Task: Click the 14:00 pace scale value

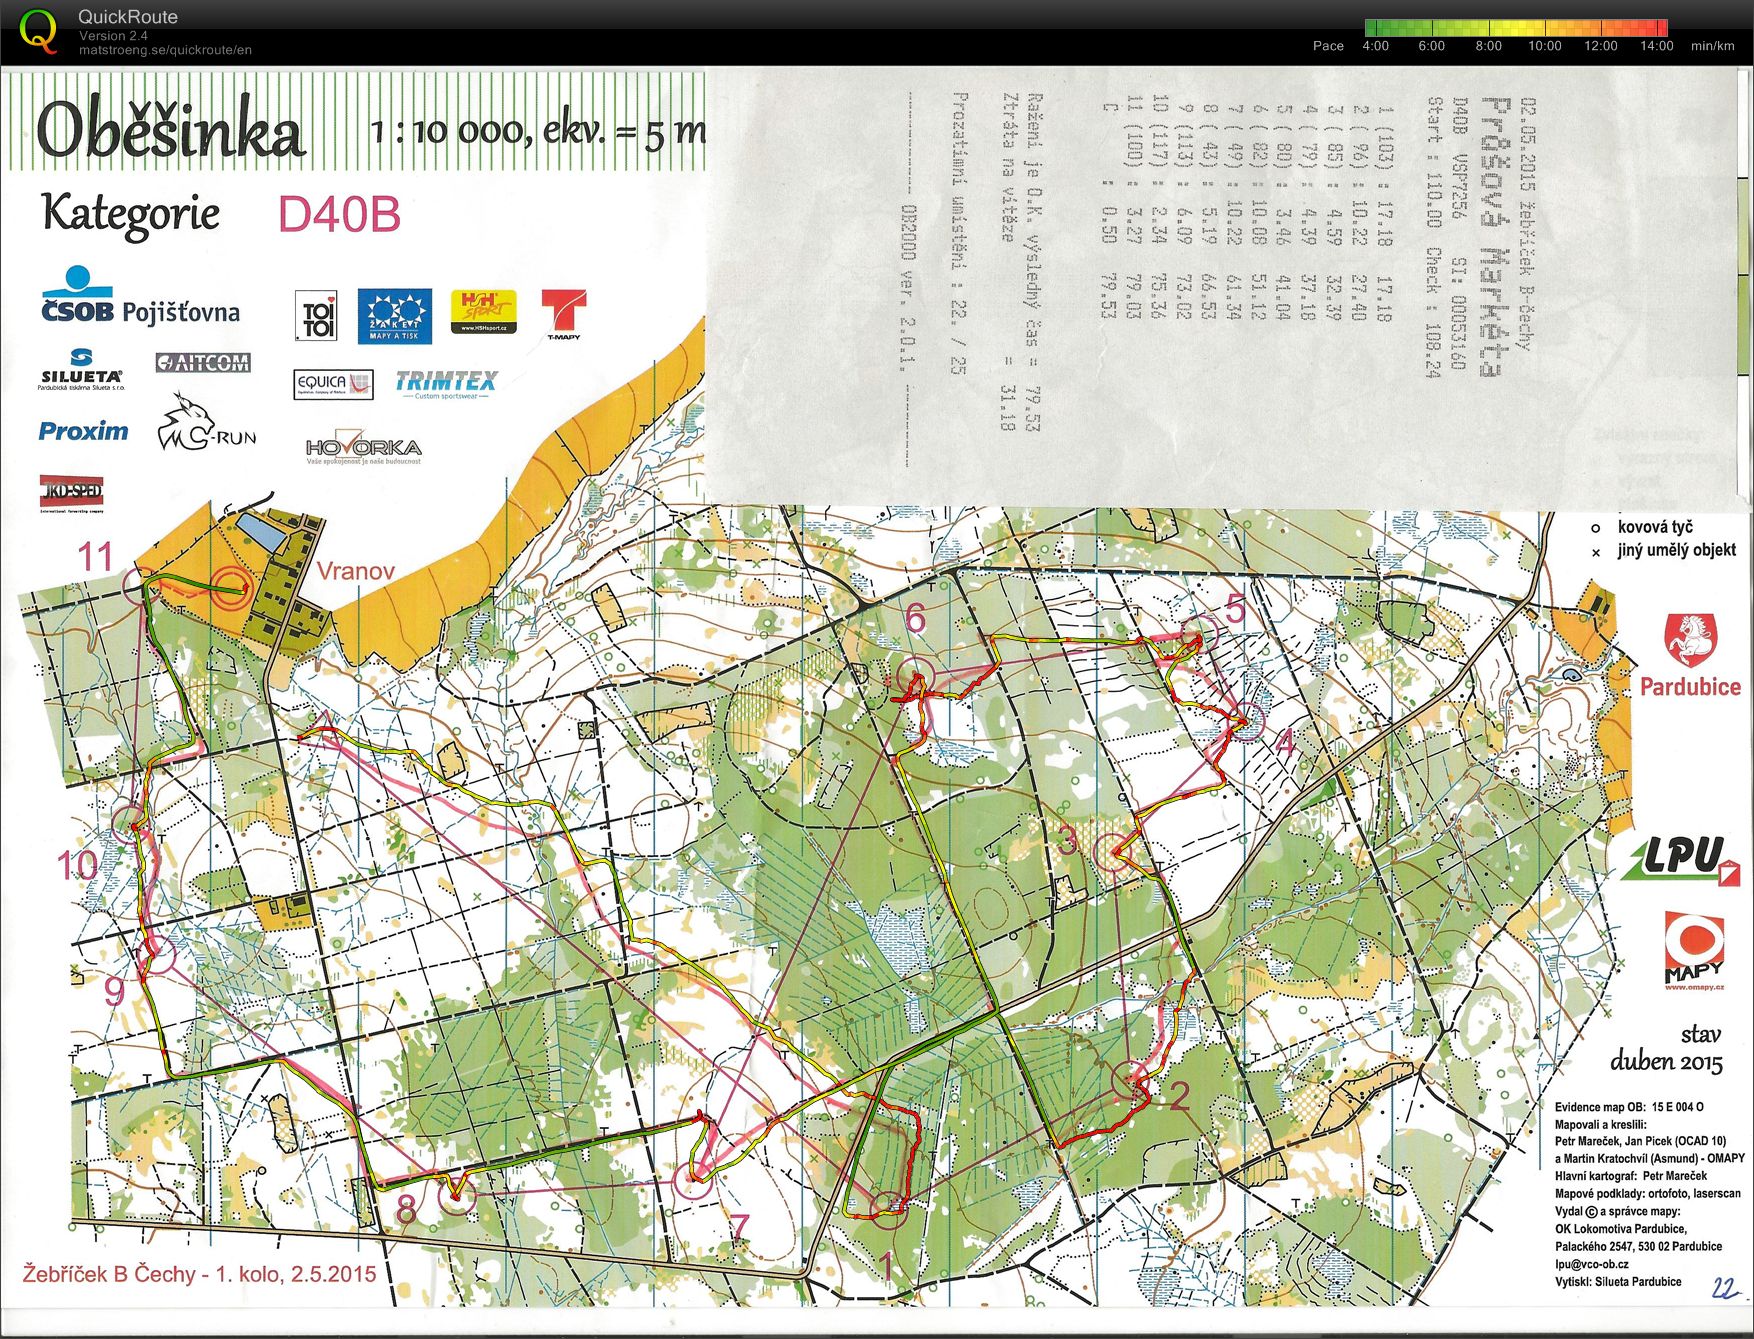Action: (x=1656, y=46)
